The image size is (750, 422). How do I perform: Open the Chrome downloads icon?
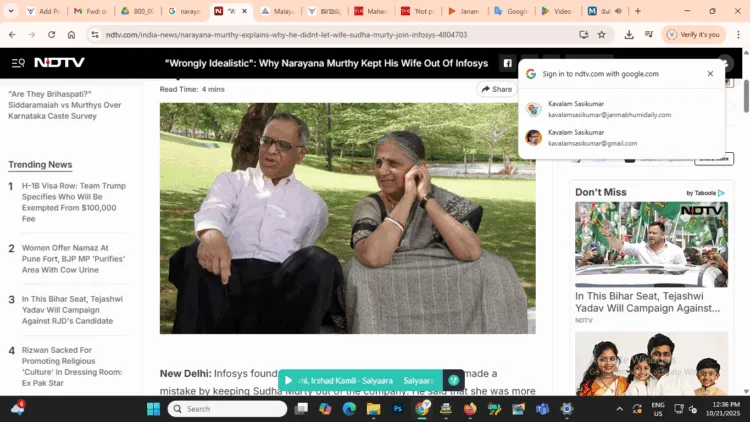628,34
